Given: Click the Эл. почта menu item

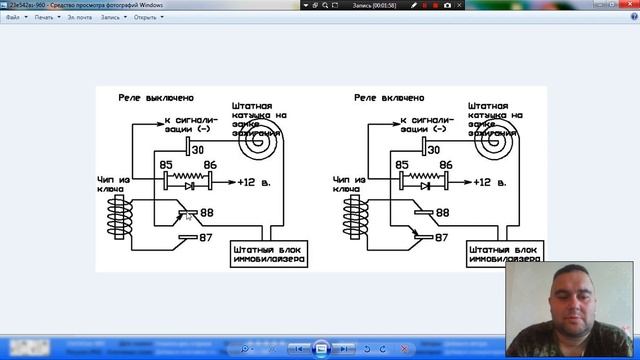Looking at the screenshot, I should pyautogui.click(x=80, y=18).
